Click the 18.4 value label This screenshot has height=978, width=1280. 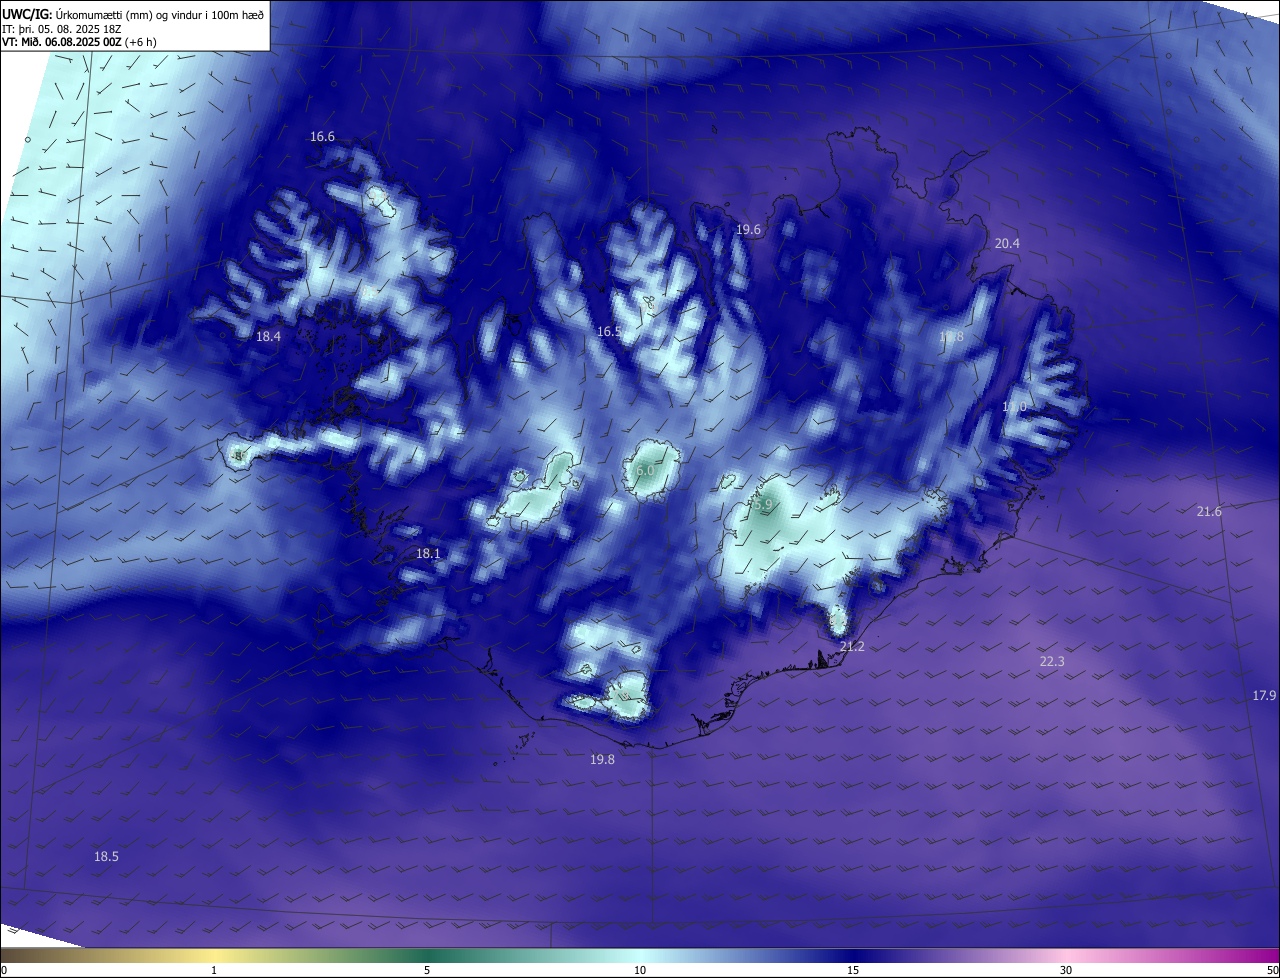tap(268, 337)
